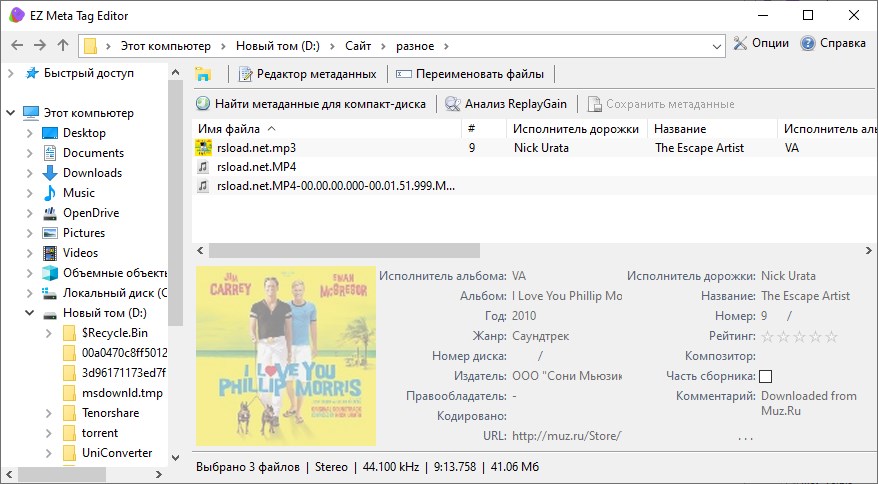Edit URL field http://muz.ru/Store/
The height and width of the screenshot is (484, 878).
coord(567,436)
